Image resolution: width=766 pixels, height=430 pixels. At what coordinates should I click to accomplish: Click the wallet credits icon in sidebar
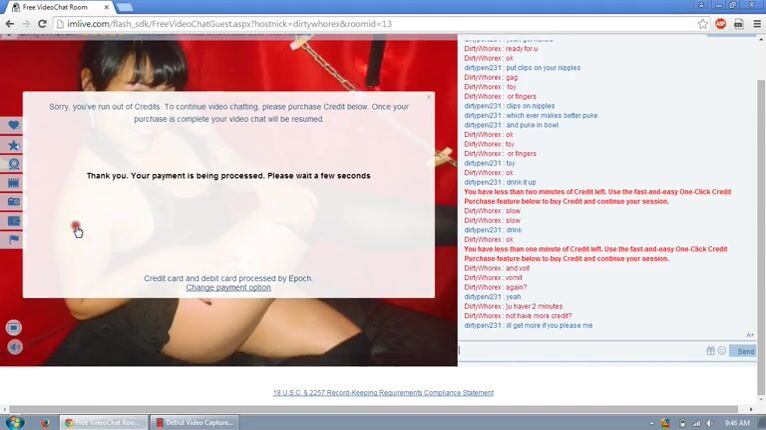click(14, 221)
